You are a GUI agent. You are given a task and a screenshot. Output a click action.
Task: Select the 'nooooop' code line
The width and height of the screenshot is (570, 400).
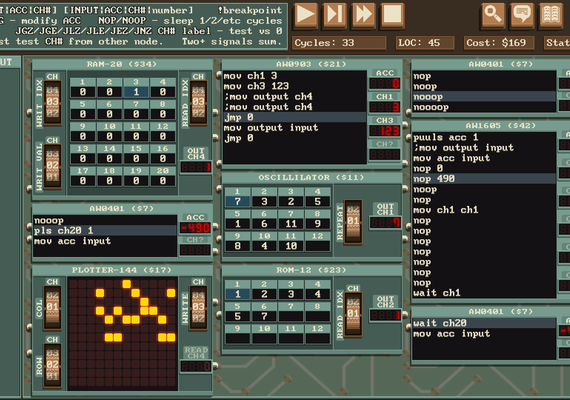point(484,107)
